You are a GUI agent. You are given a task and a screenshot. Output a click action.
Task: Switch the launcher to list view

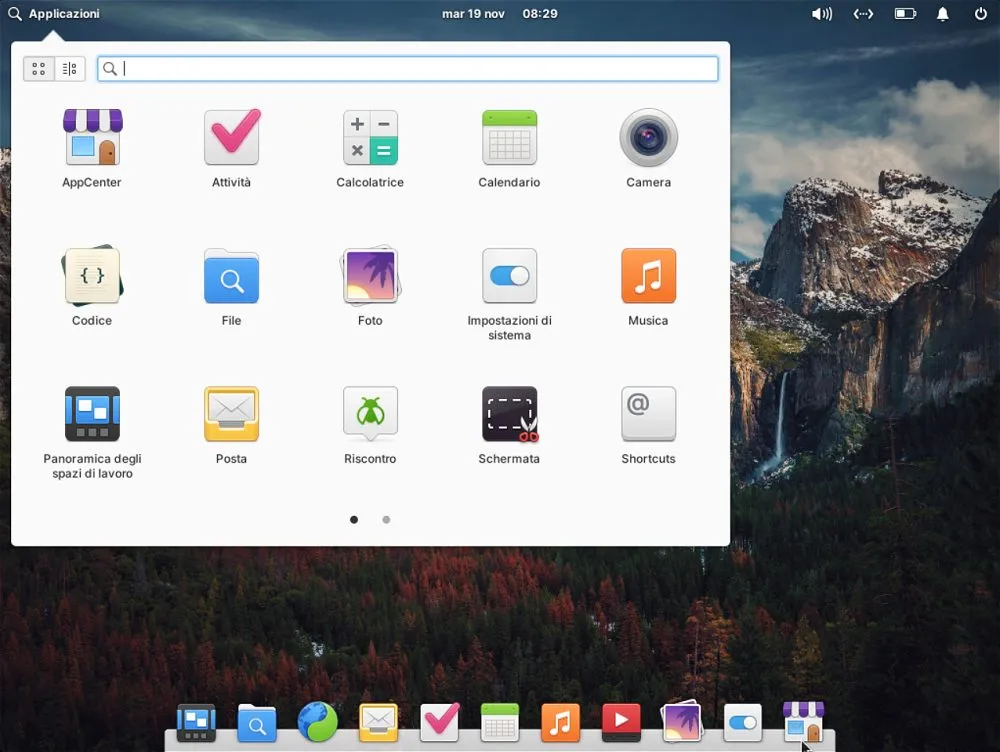(69, 68)
